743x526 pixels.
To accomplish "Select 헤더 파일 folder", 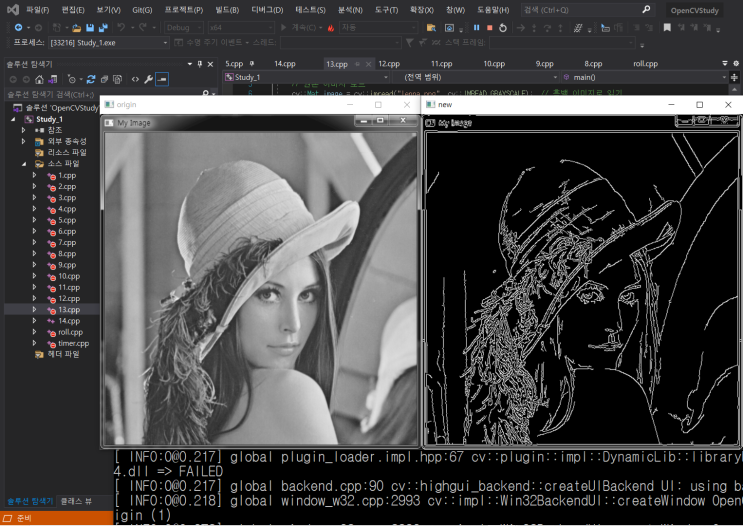I will pyautogui.click(x=63, y=354).
